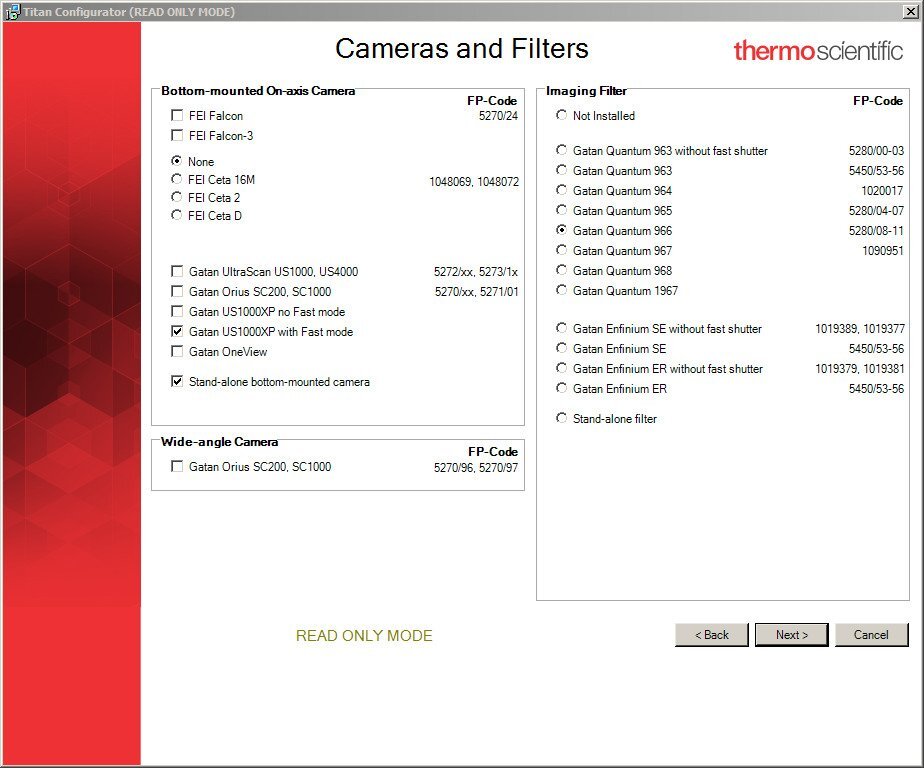Check Gatan US1000XP no Fast mode

click(177, 311)
